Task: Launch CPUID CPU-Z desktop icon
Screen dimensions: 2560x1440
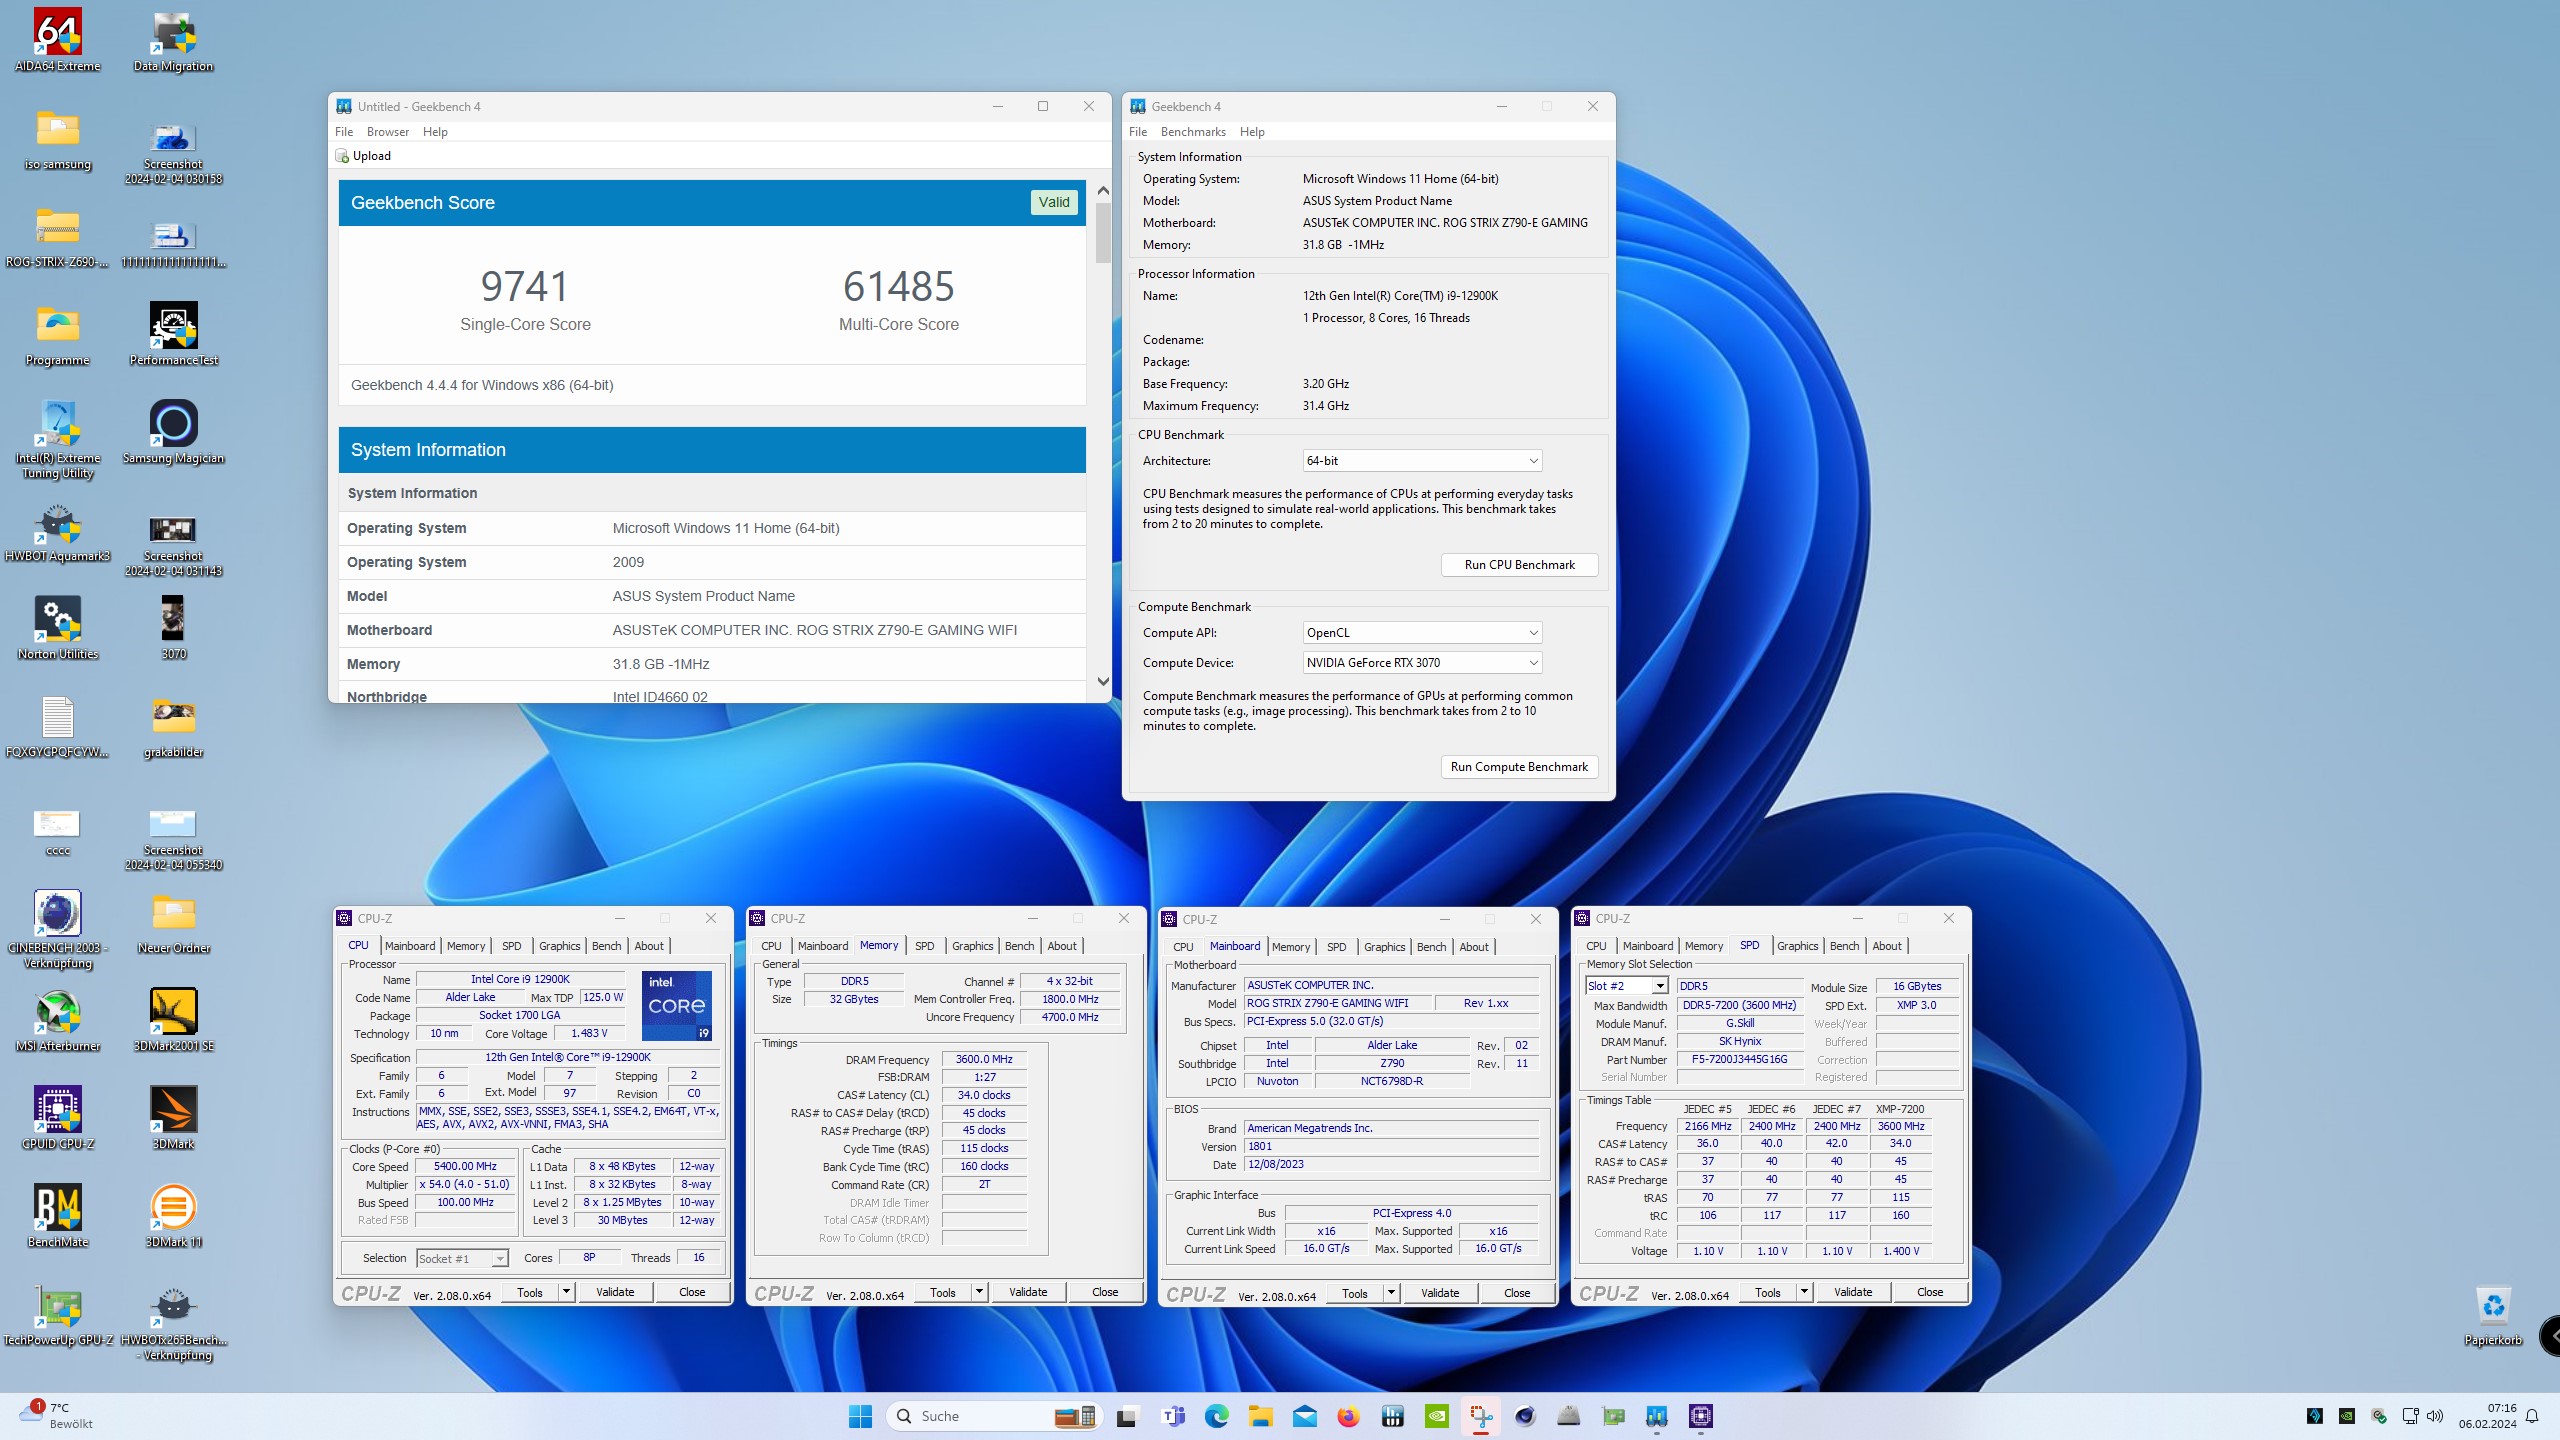Action: (58, 1118)
